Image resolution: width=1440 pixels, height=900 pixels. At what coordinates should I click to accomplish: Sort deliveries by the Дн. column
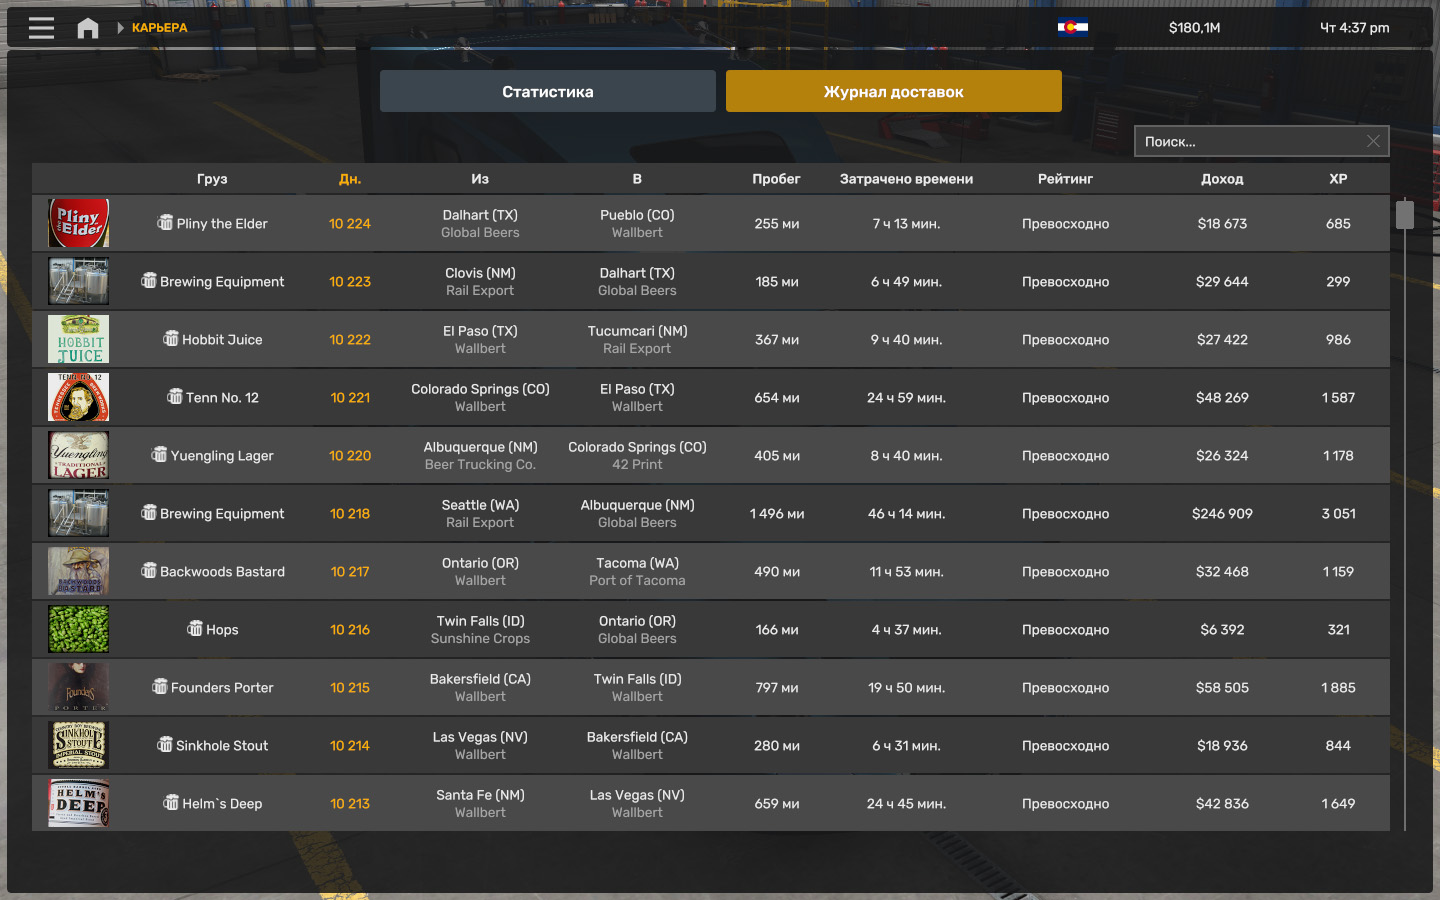[350, 179]
